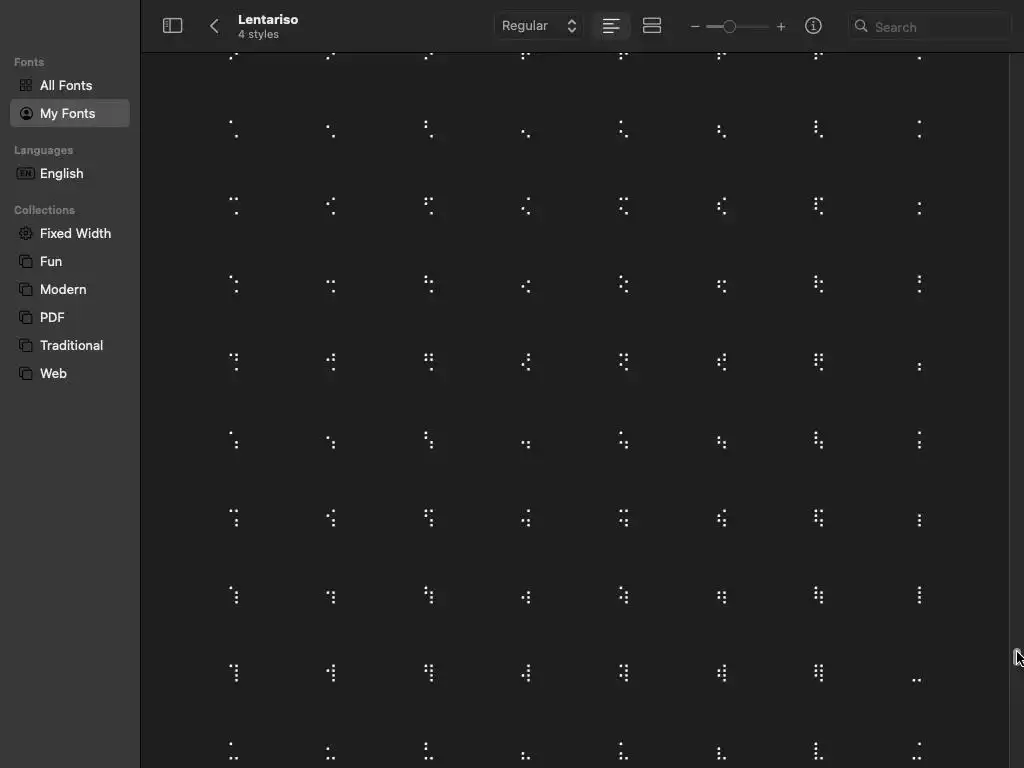Image resolution: width=1024 pixels, height=768 pixels.
Task: Click the PDF collection icon
Action: [x=25, y=318]
